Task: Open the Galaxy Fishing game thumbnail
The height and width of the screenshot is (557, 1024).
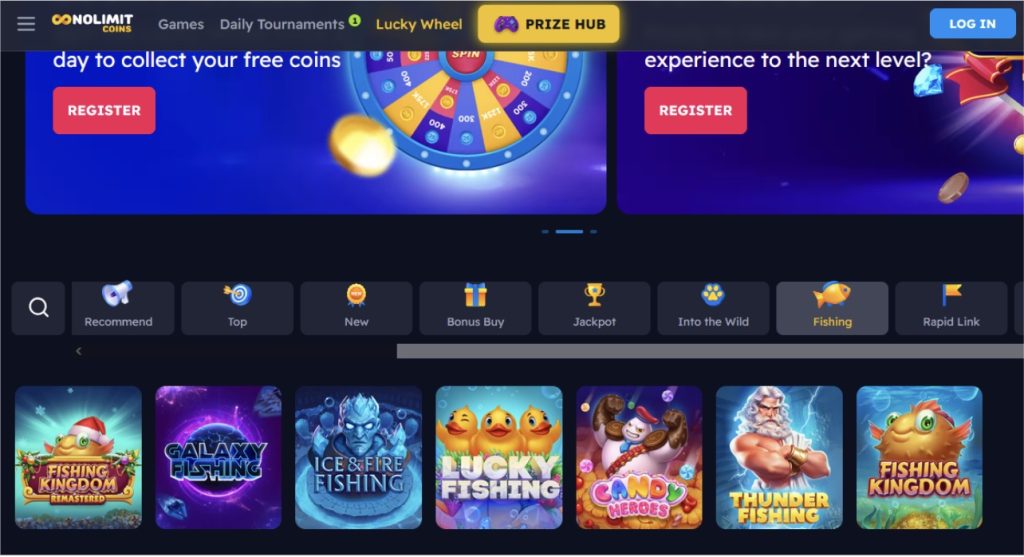Action: click(x=218, y=457)
